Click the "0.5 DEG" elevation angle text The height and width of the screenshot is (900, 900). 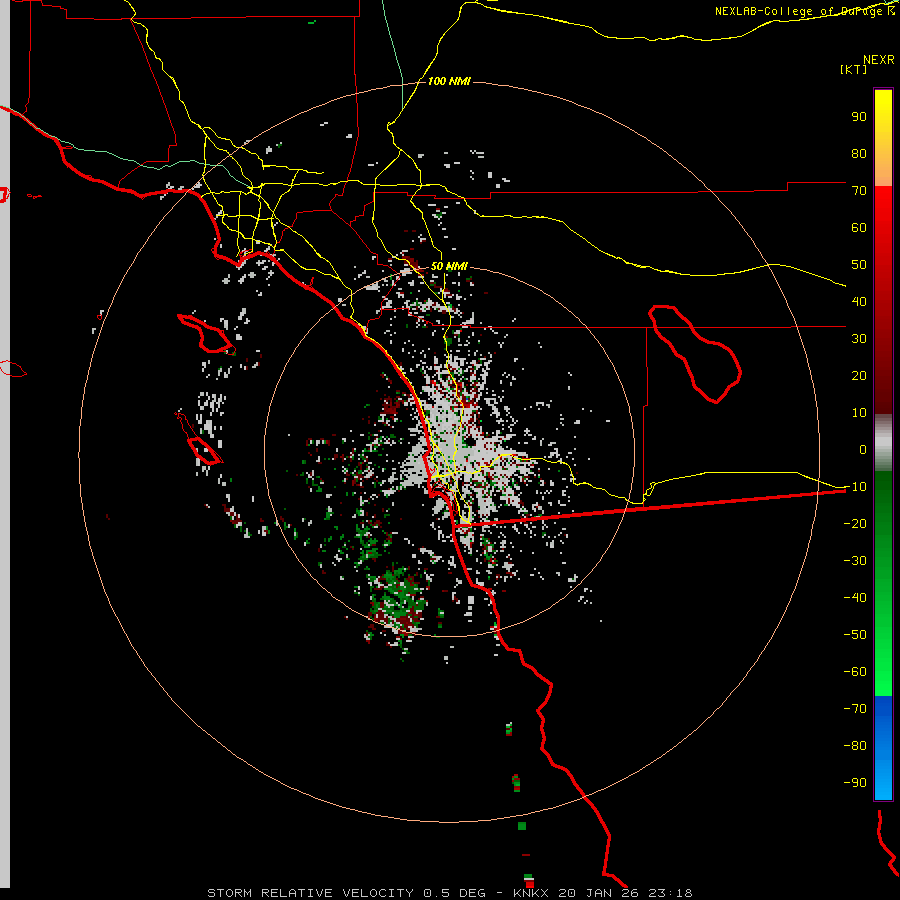(454, 893)
